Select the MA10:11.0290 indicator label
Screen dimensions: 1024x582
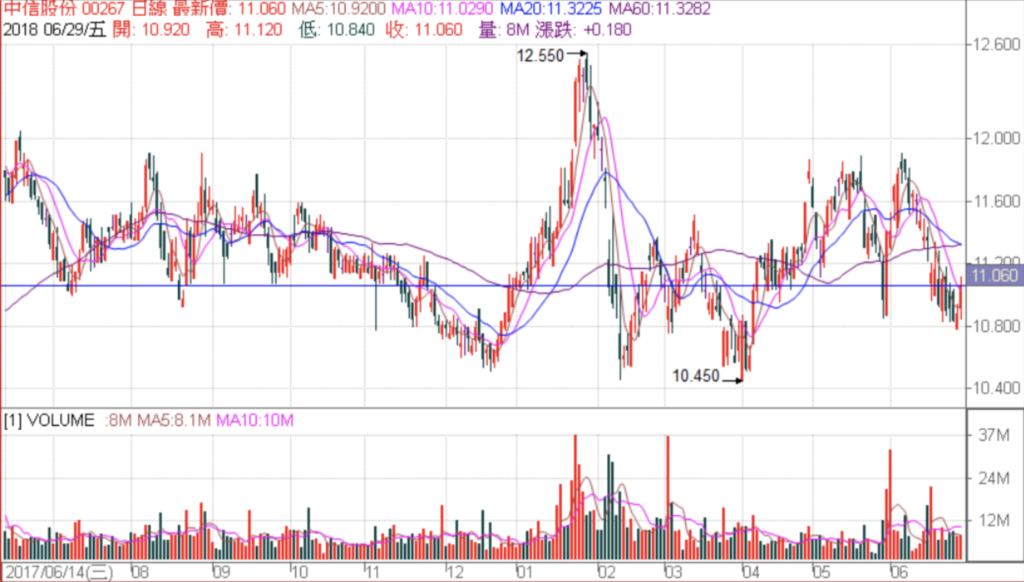pos(442,9)
